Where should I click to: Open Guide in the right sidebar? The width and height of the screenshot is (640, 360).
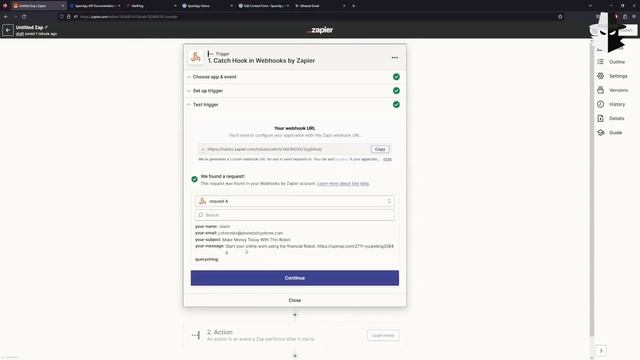(x=610, y=133)
